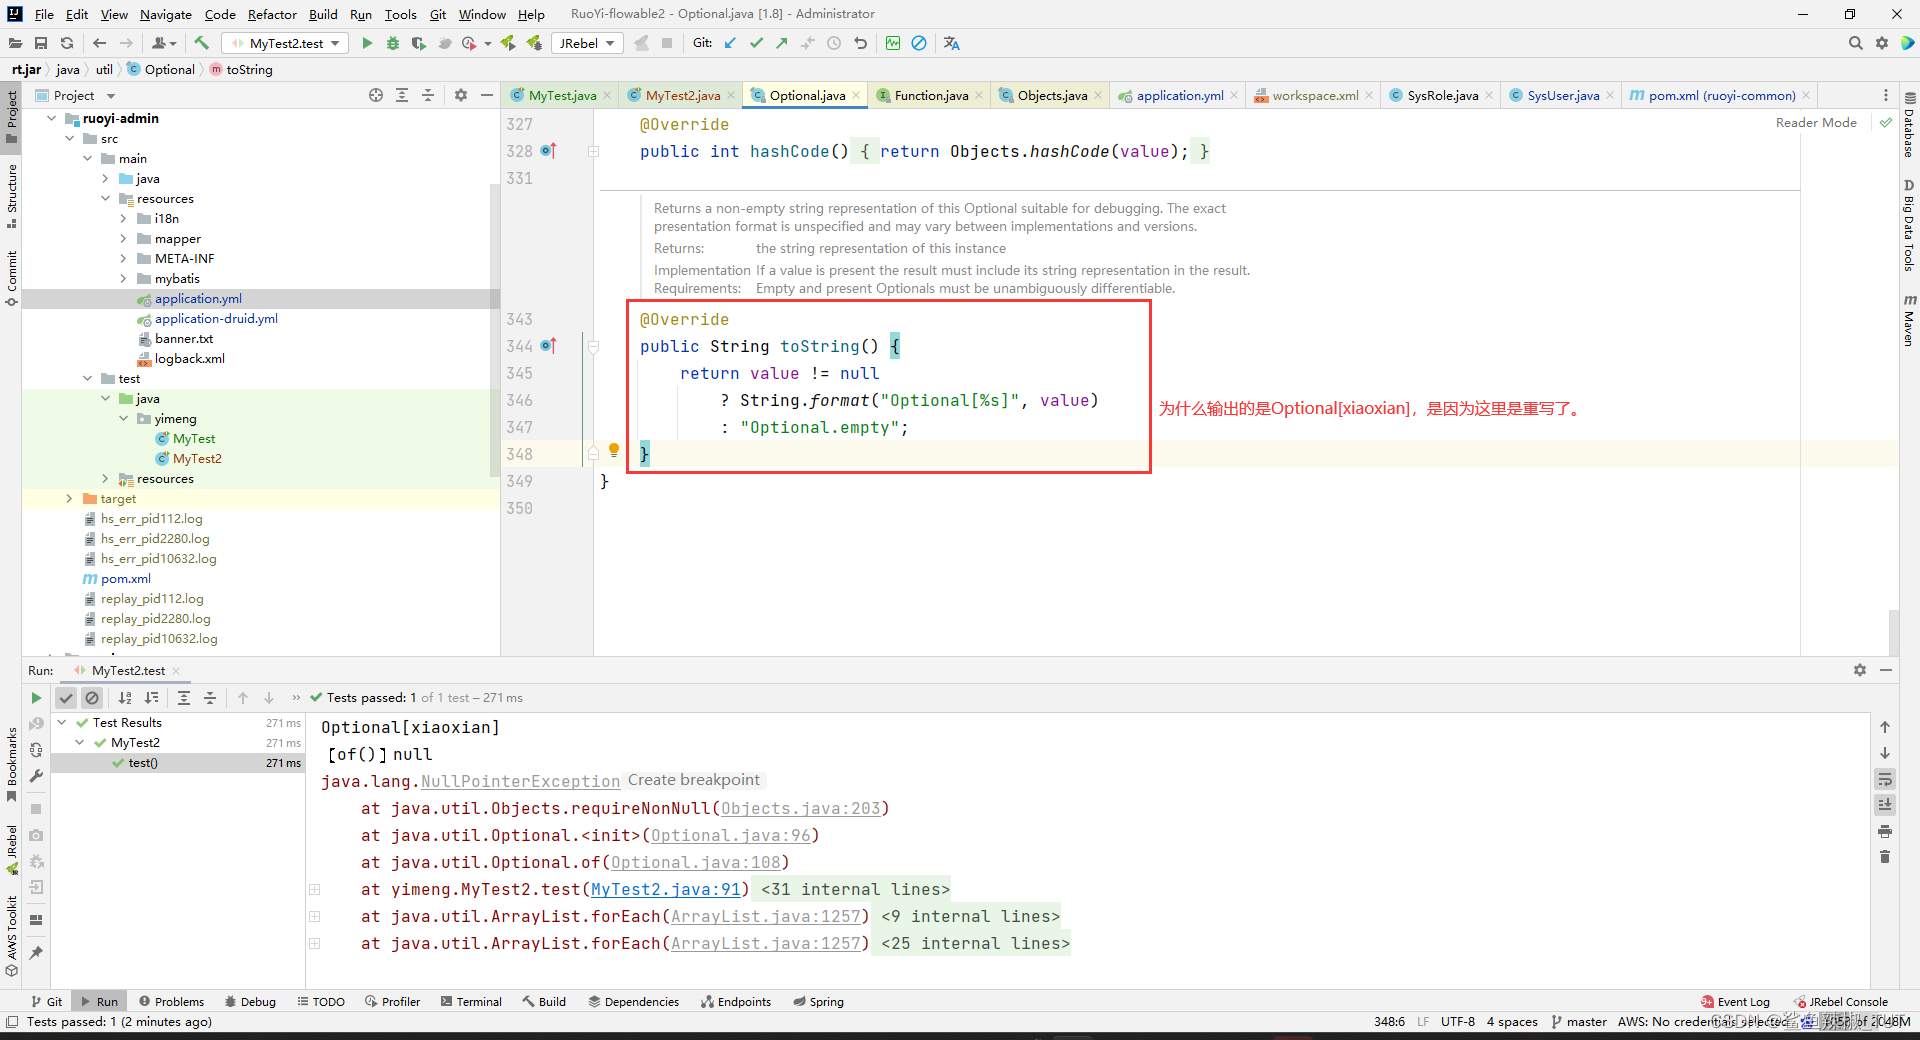
Task: Run MyTest2.test with the green play icon
Action: coord(367,43)
